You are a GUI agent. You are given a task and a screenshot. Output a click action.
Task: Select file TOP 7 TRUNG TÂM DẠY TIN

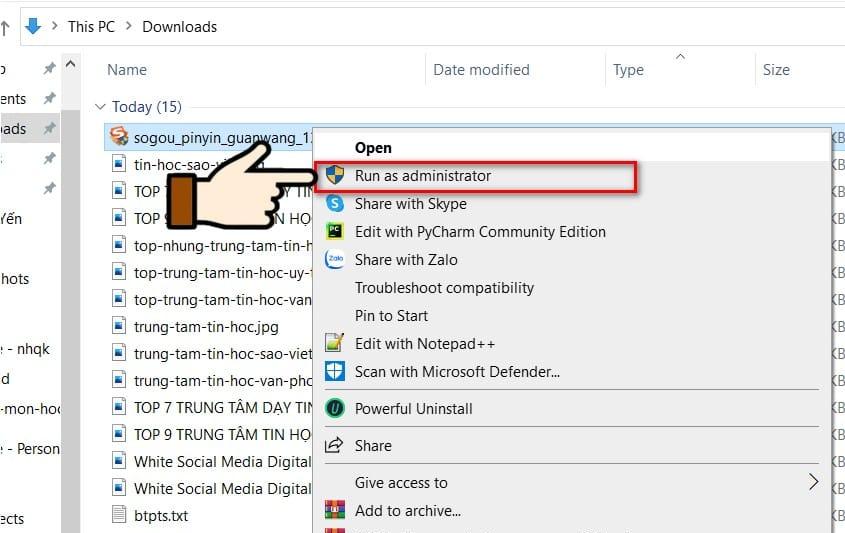223,407
